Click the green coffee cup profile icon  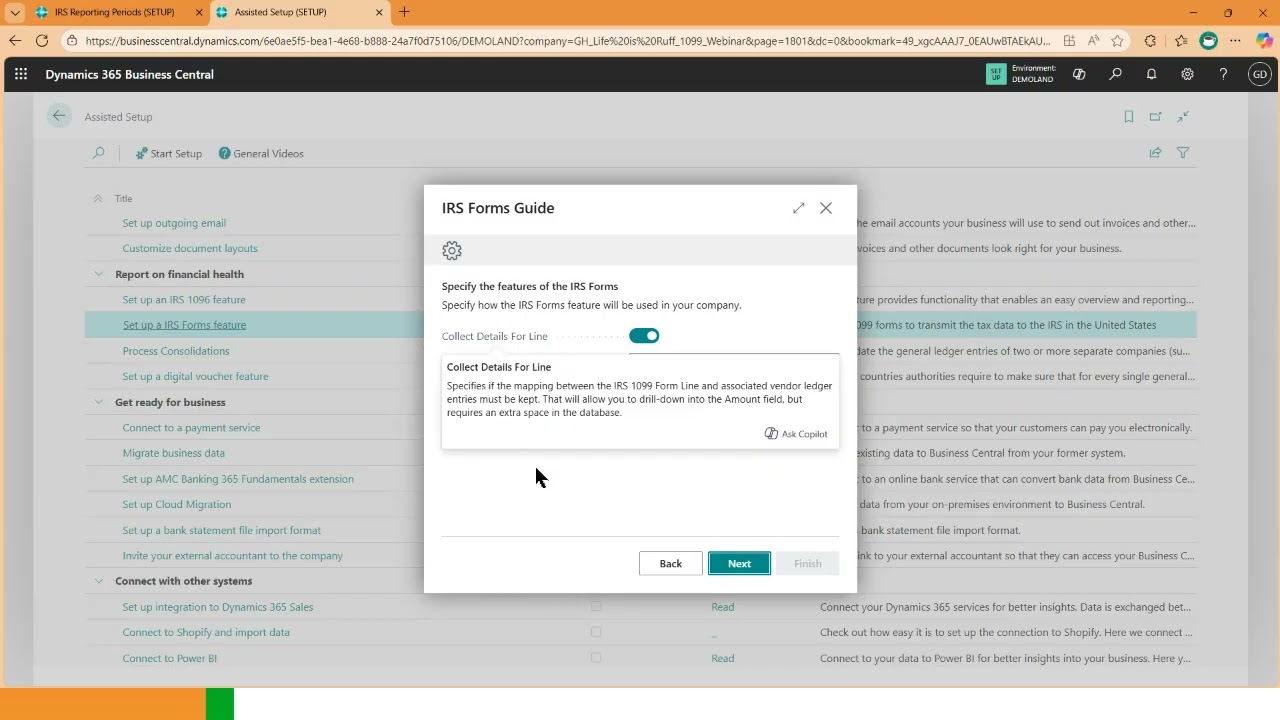(x=1209, y=41)
